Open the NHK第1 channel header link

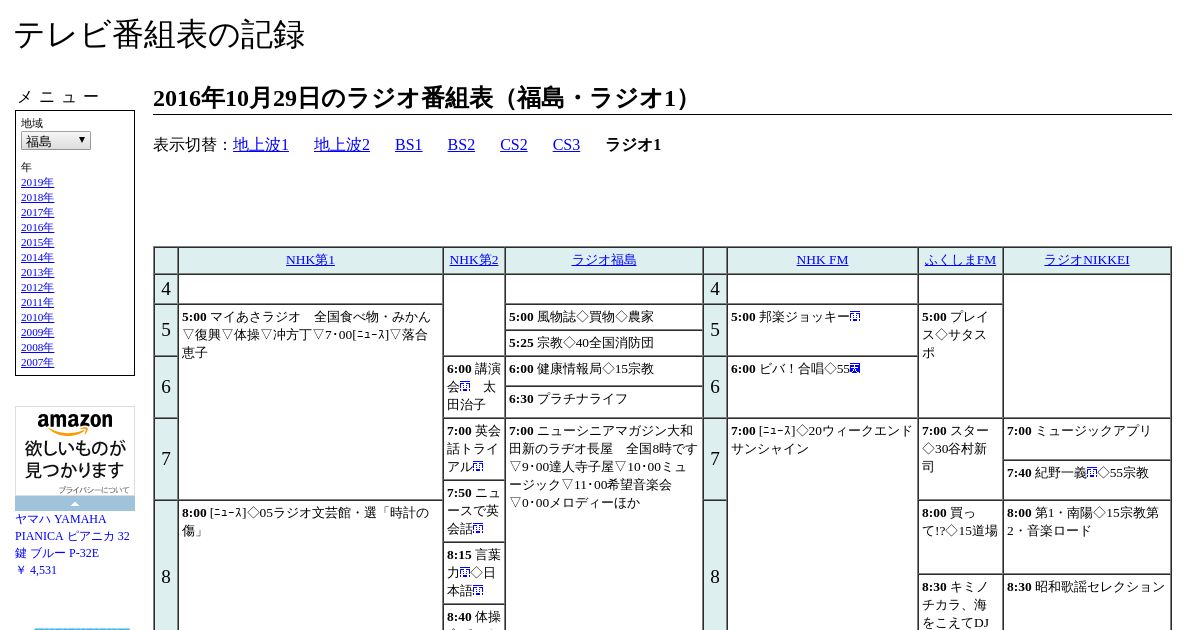pos(310,260)
